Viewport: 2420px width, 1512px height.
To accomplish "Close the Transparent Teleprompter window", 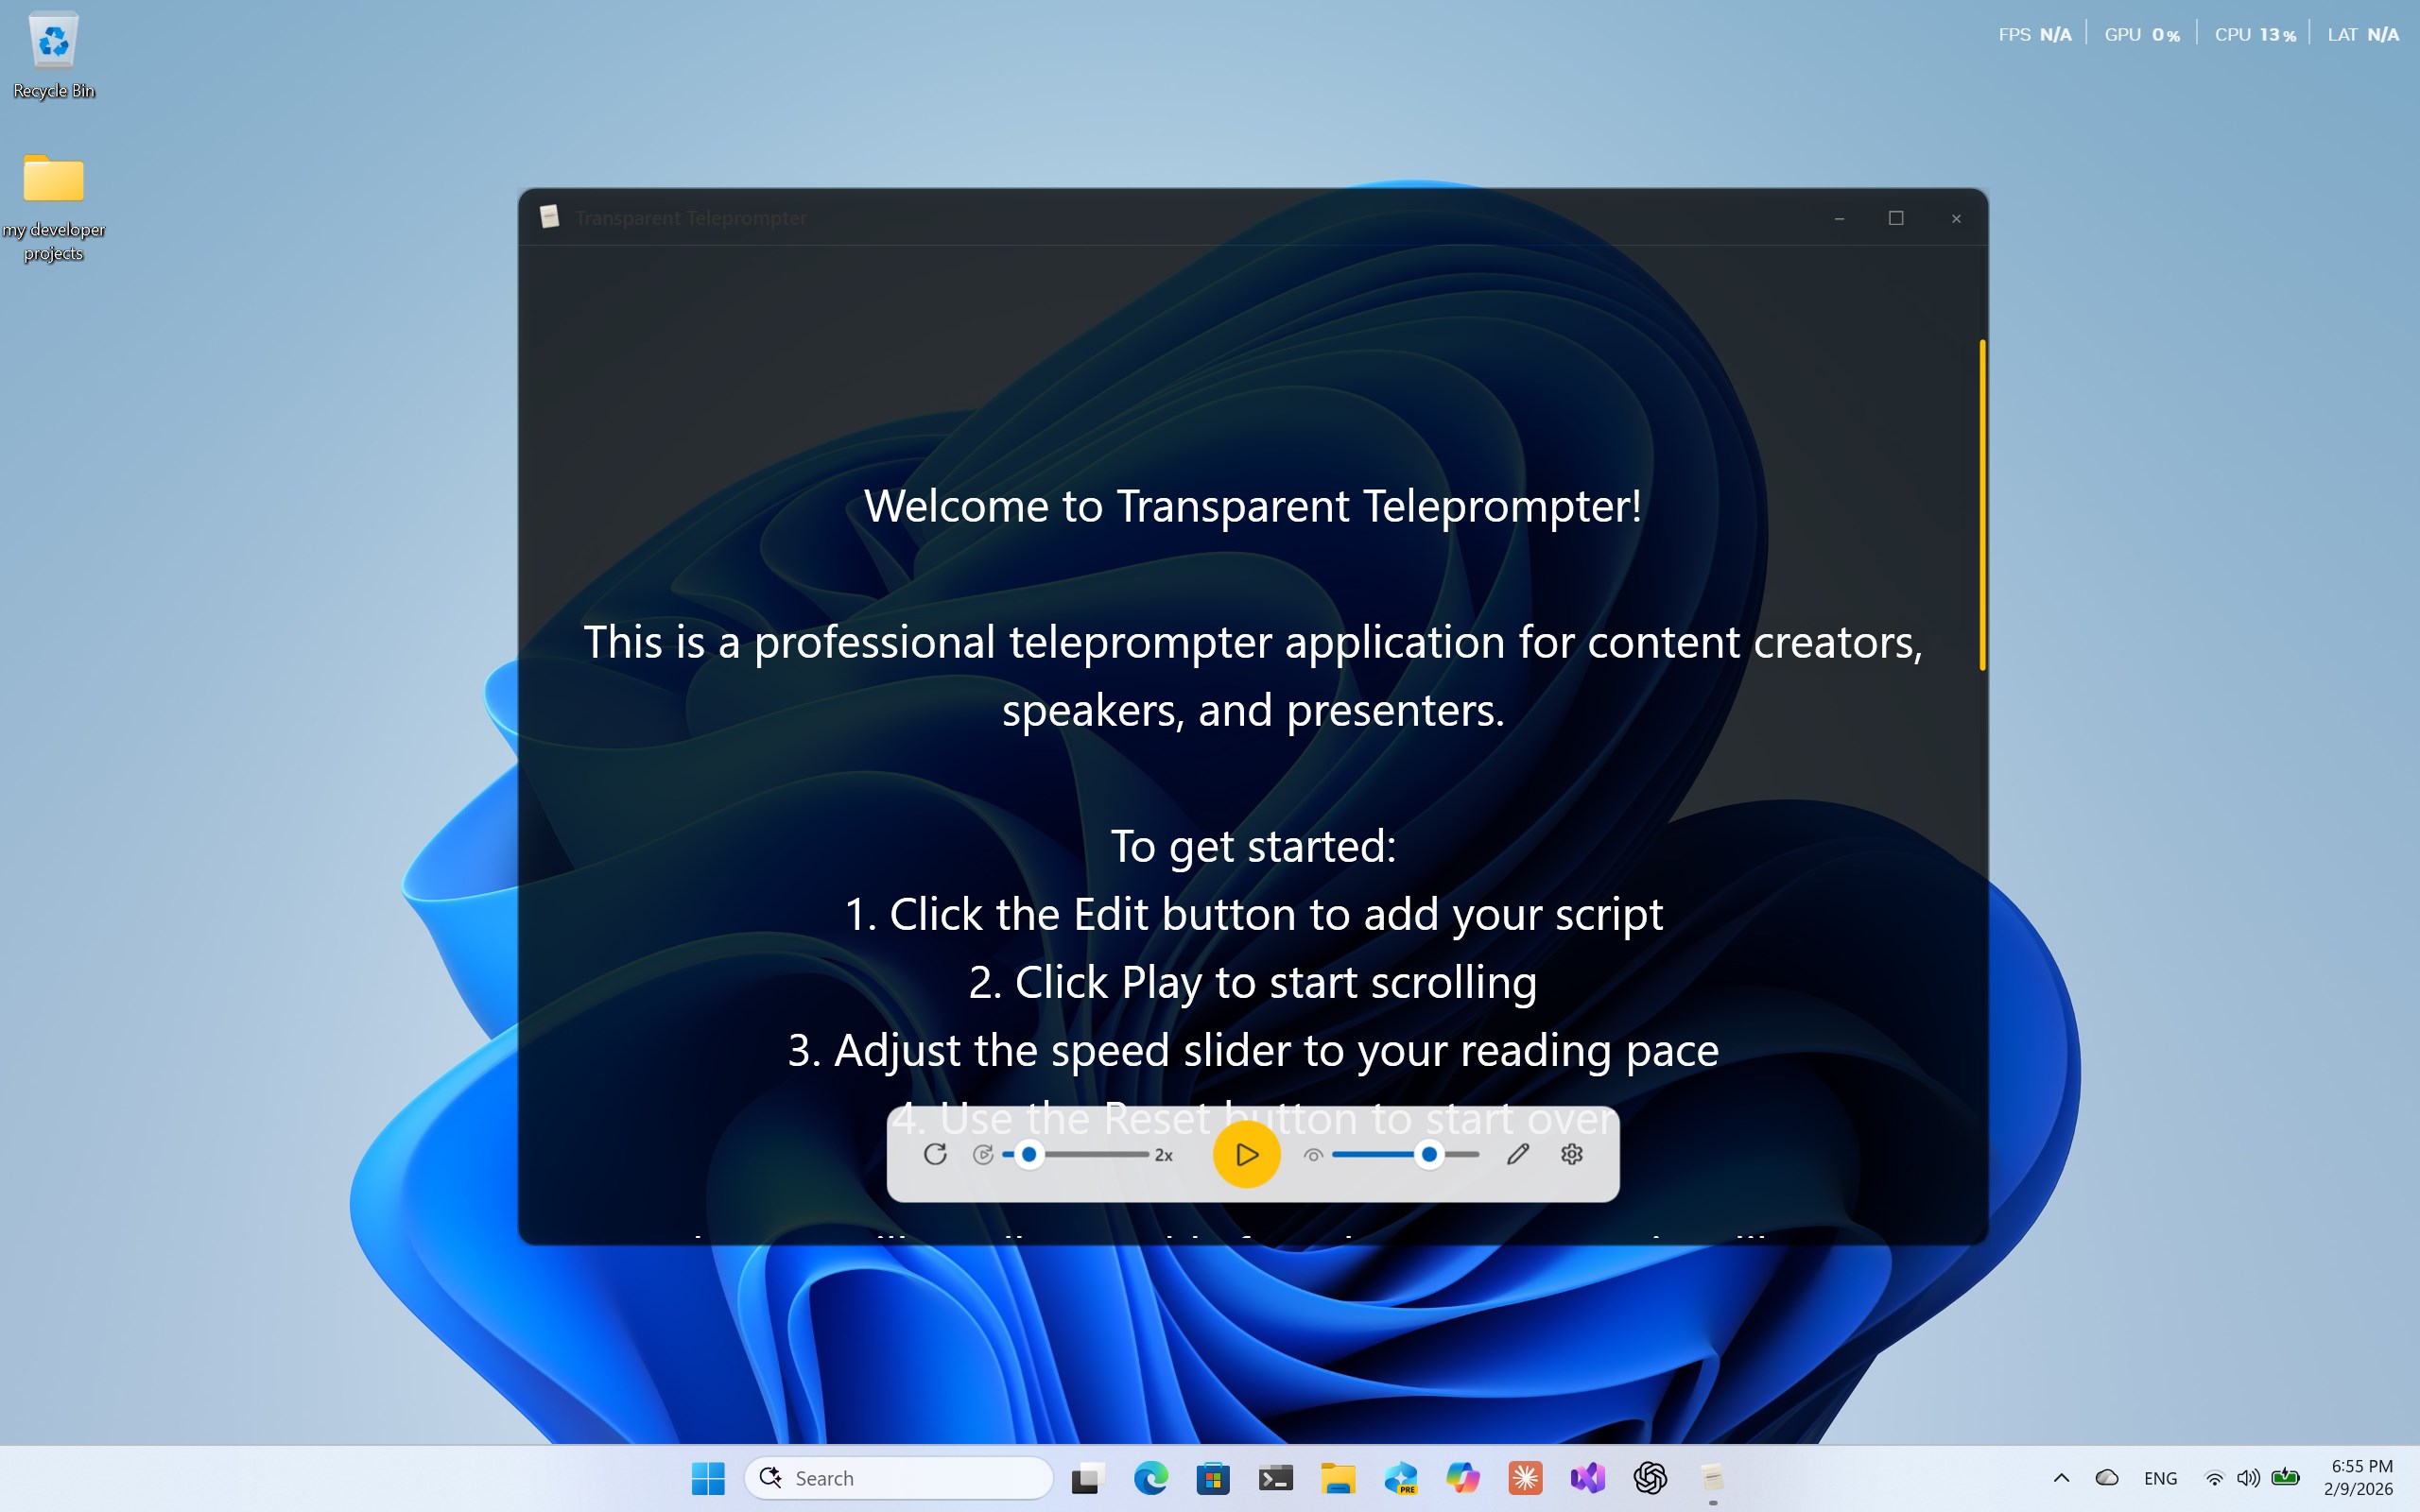I will click(1956, 218).
